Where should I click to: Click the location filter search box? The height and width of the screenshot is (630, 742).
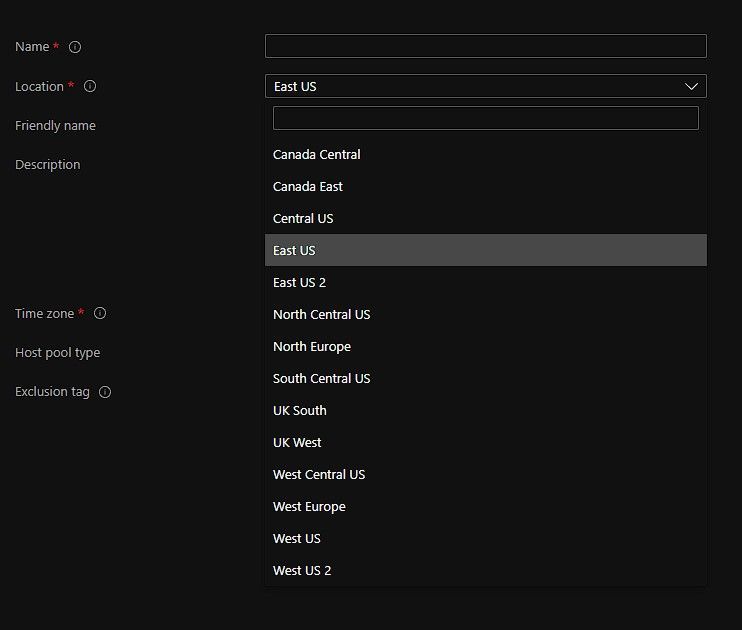485,118
